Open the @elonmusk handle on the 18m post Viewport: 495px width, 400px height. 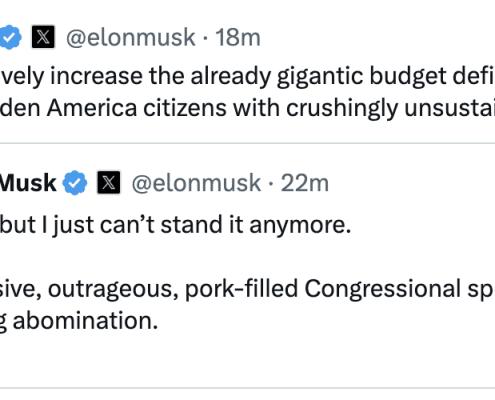130,37
